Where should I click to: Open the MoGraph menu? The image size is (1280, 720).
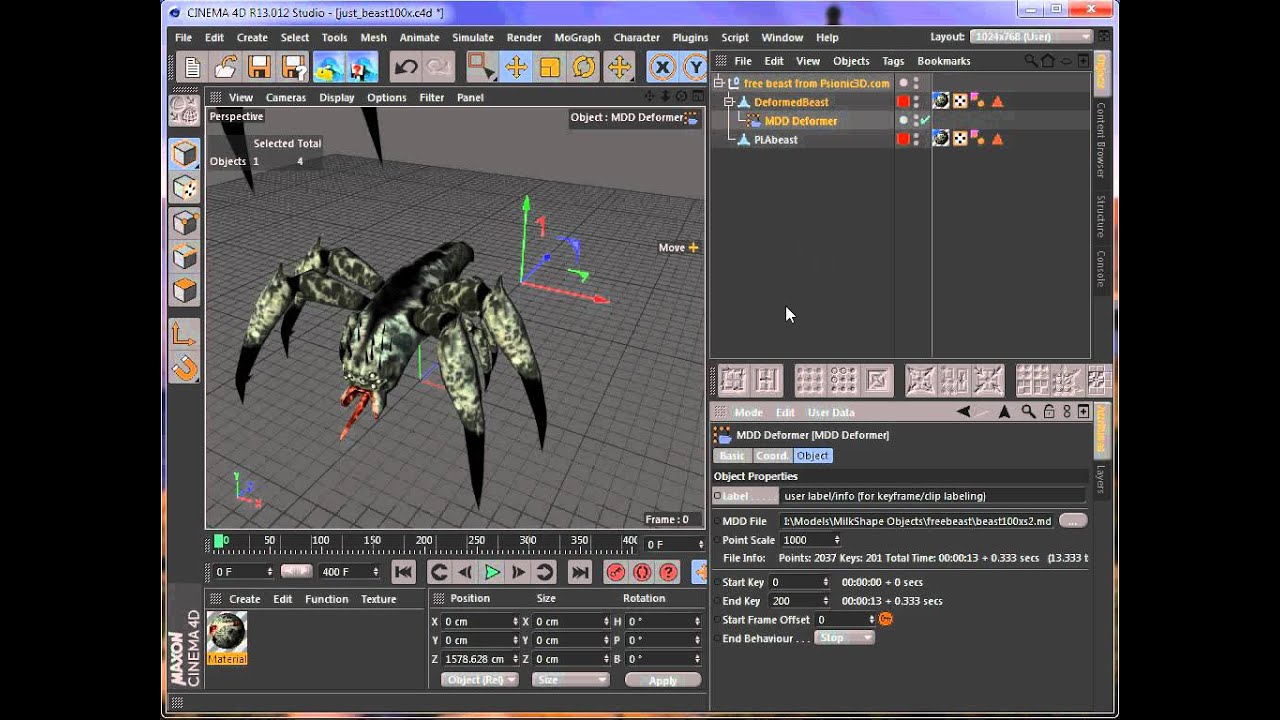(x=577, y=37)
